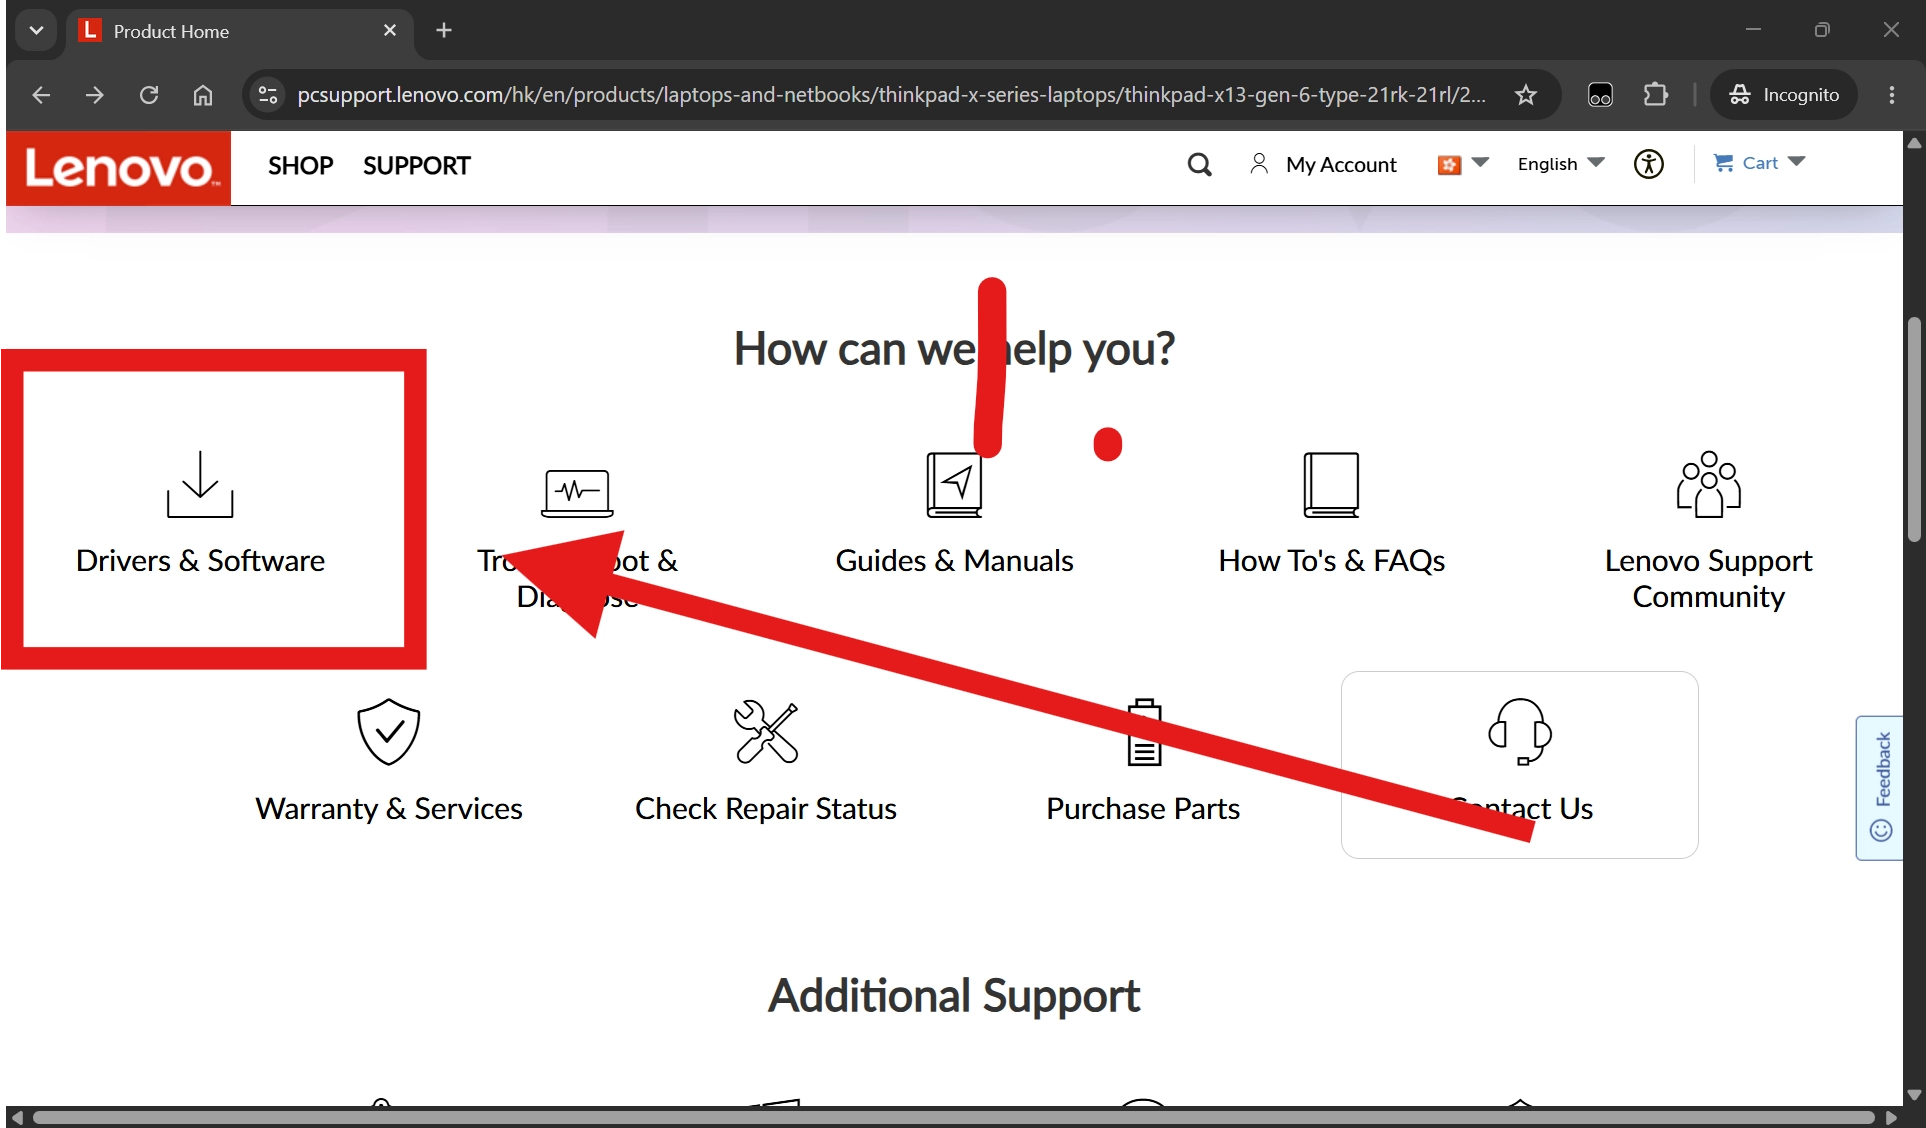Open My Account
This screenshot has width=1926, height=1128.
(x=1323, y=164)
